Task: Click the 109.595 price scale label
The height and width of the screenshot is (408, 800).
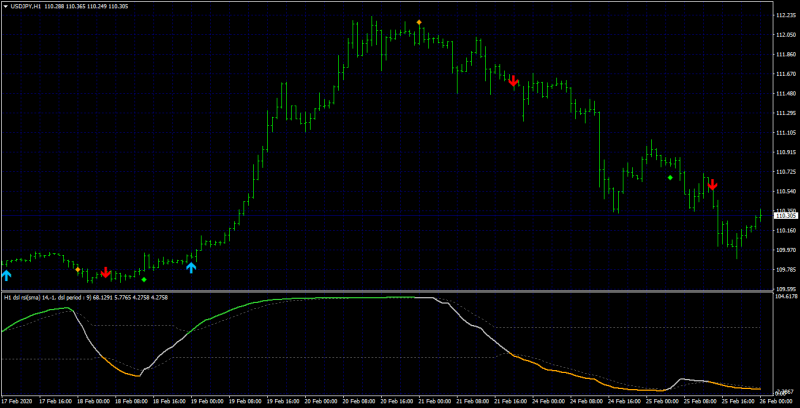Action: click(x=786, y=289)
